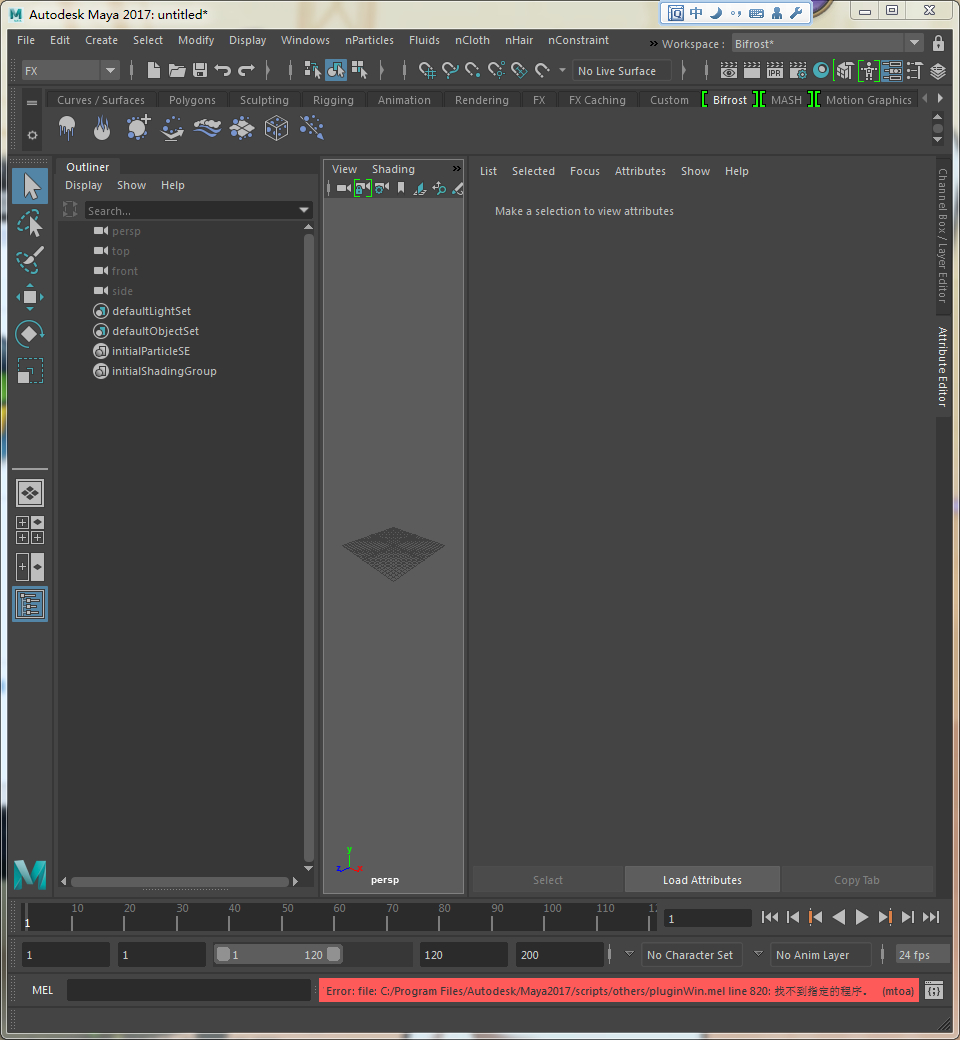This screenshot has width=960, height=1040.
Task: Switch to the Polygons shelf tab
Action: point(192,100)
